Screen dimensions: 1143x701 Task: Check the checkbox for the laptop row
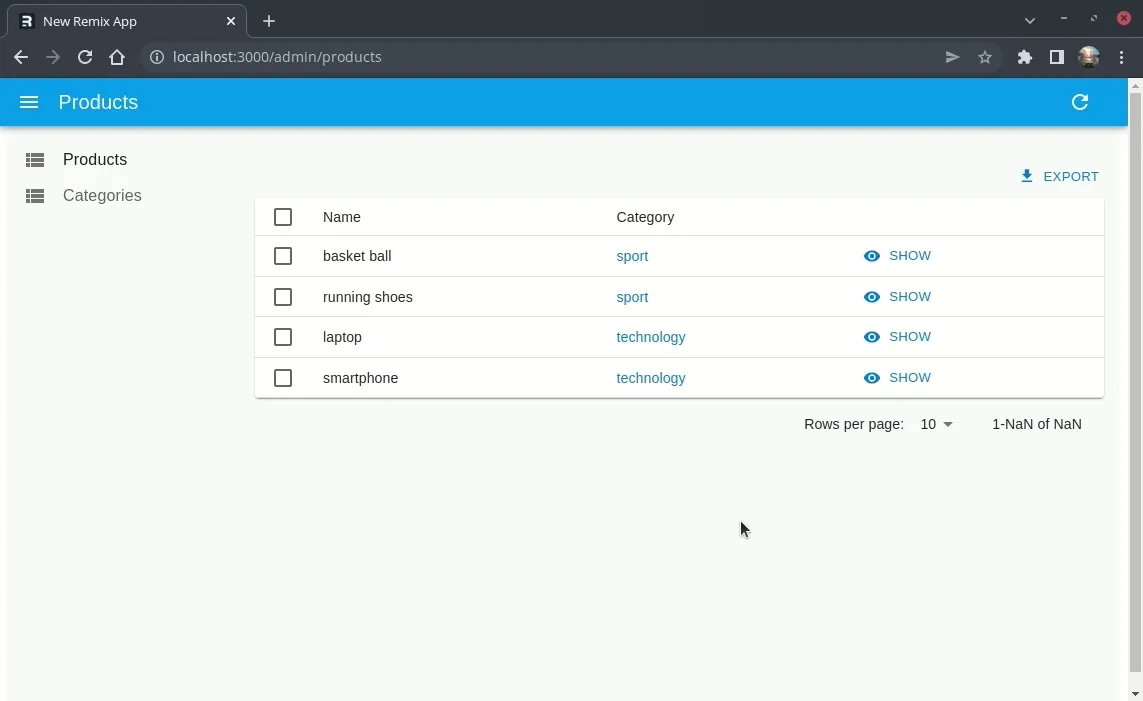tap(283, 337)
